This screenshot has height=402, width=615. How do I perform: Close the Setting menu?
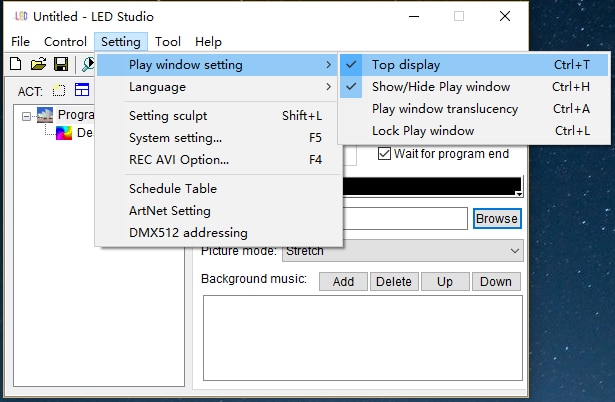(x=121, y=42)
